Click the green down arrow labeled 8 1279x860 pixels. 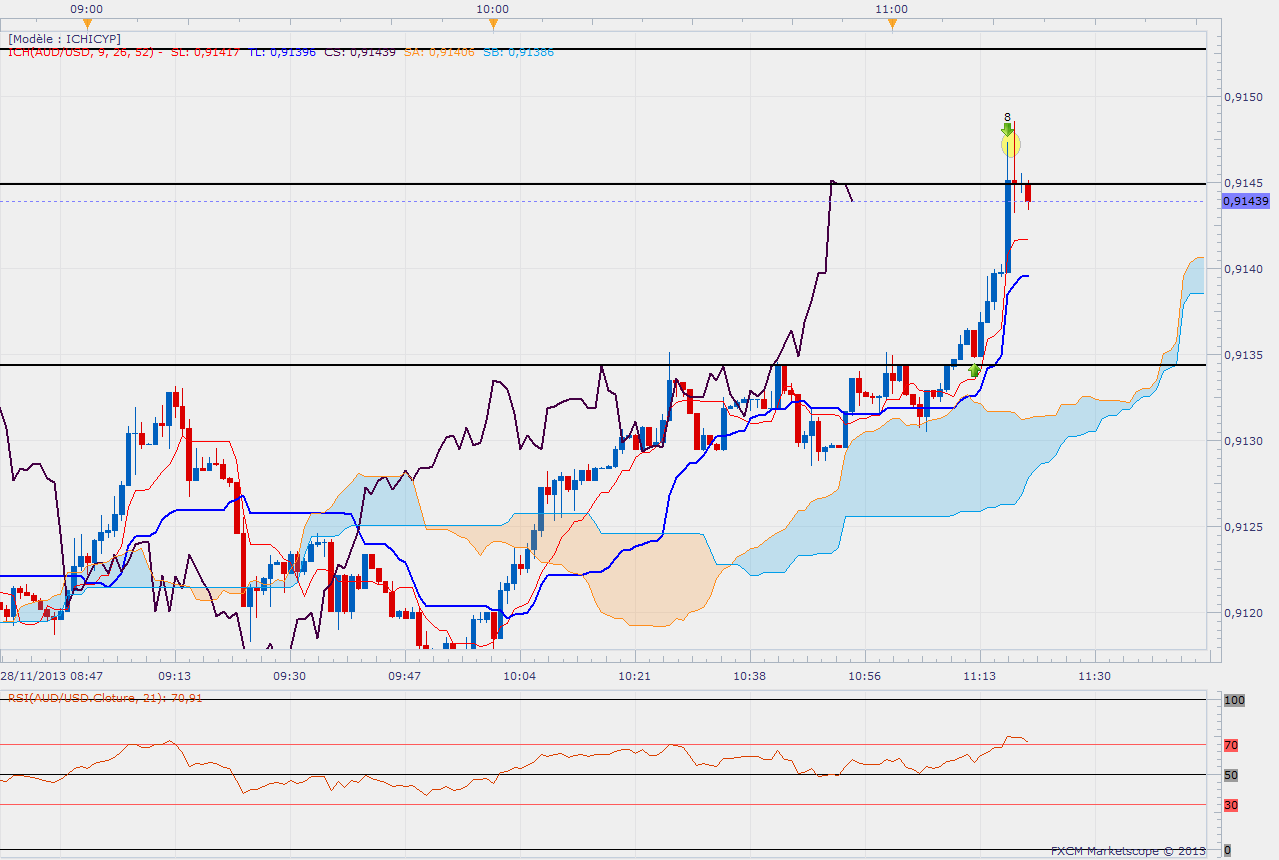(1007, 129)
